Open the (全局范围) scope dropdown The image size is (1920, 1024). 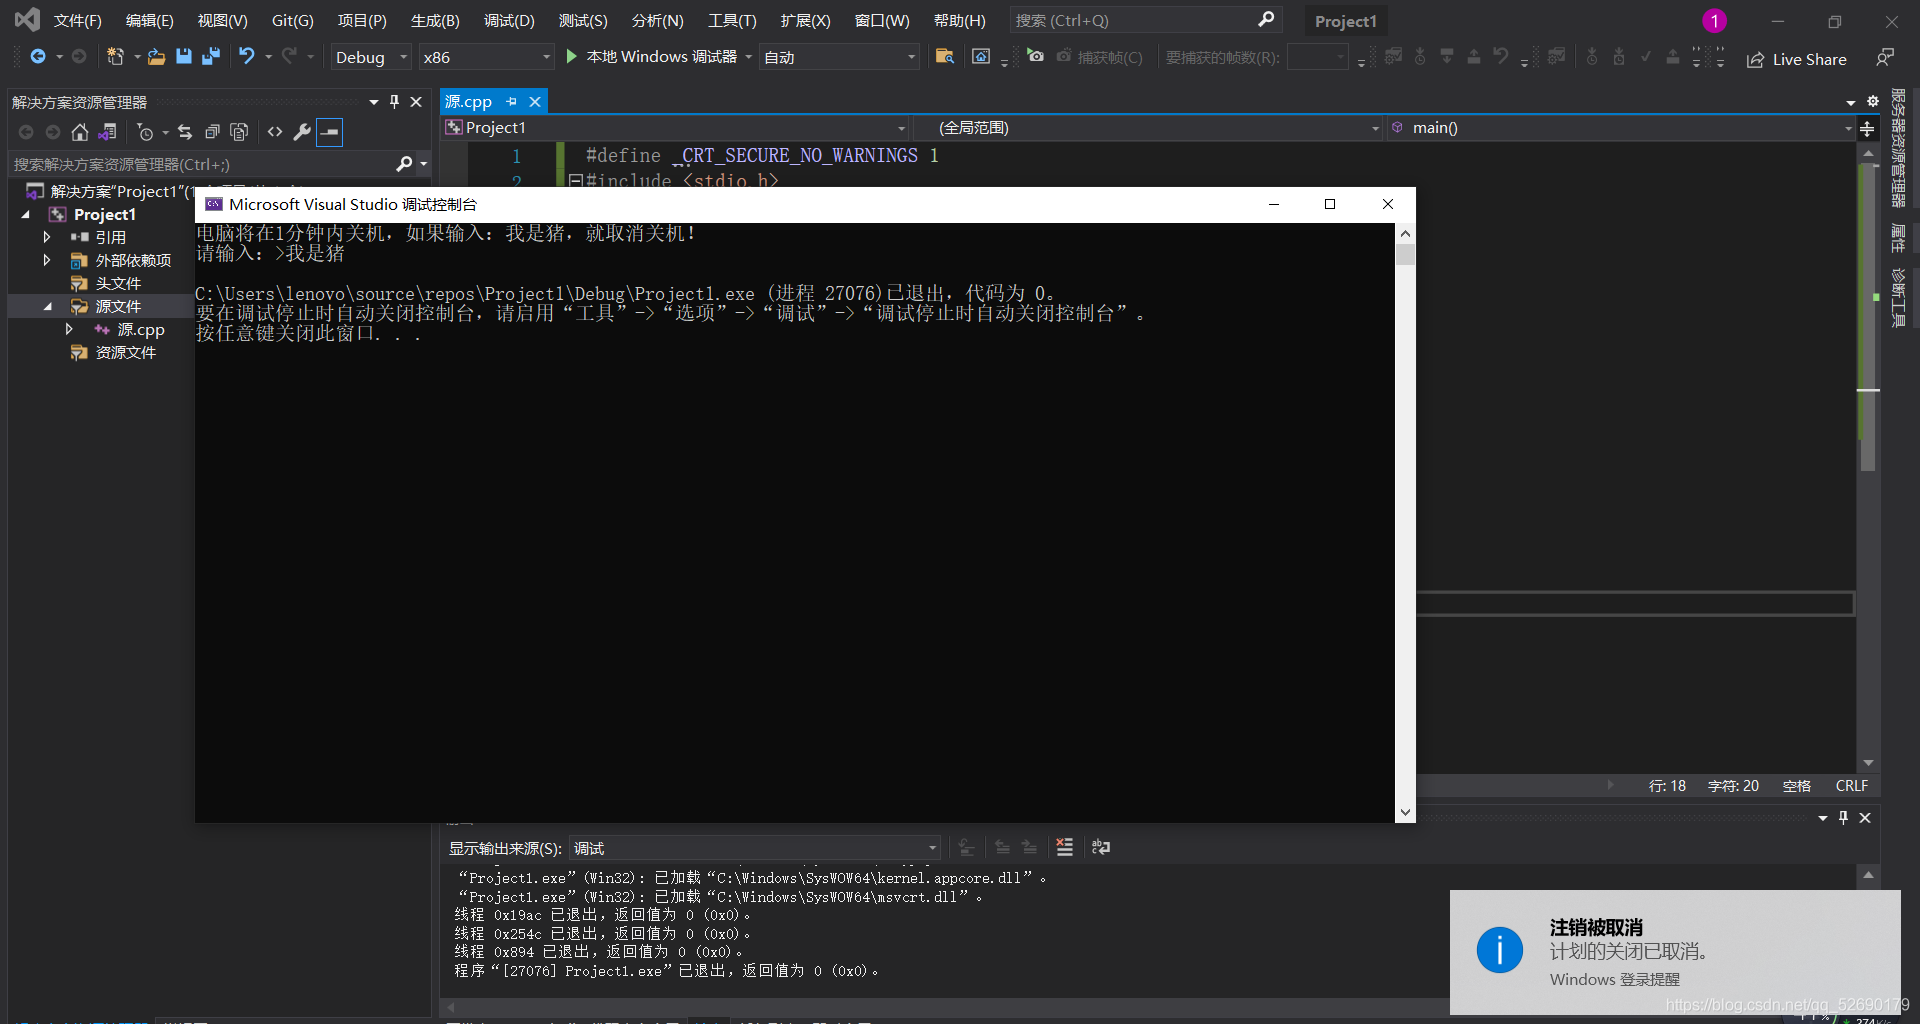[1149, 128]
